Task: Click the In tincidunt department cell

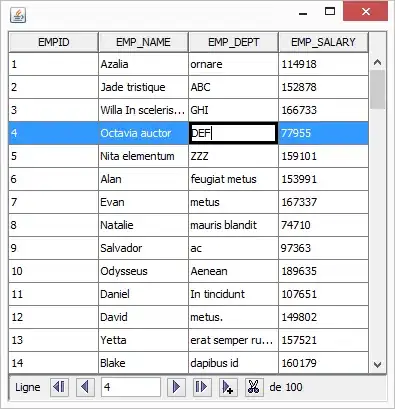Action: pyautogui.click(x=233, y=294)
